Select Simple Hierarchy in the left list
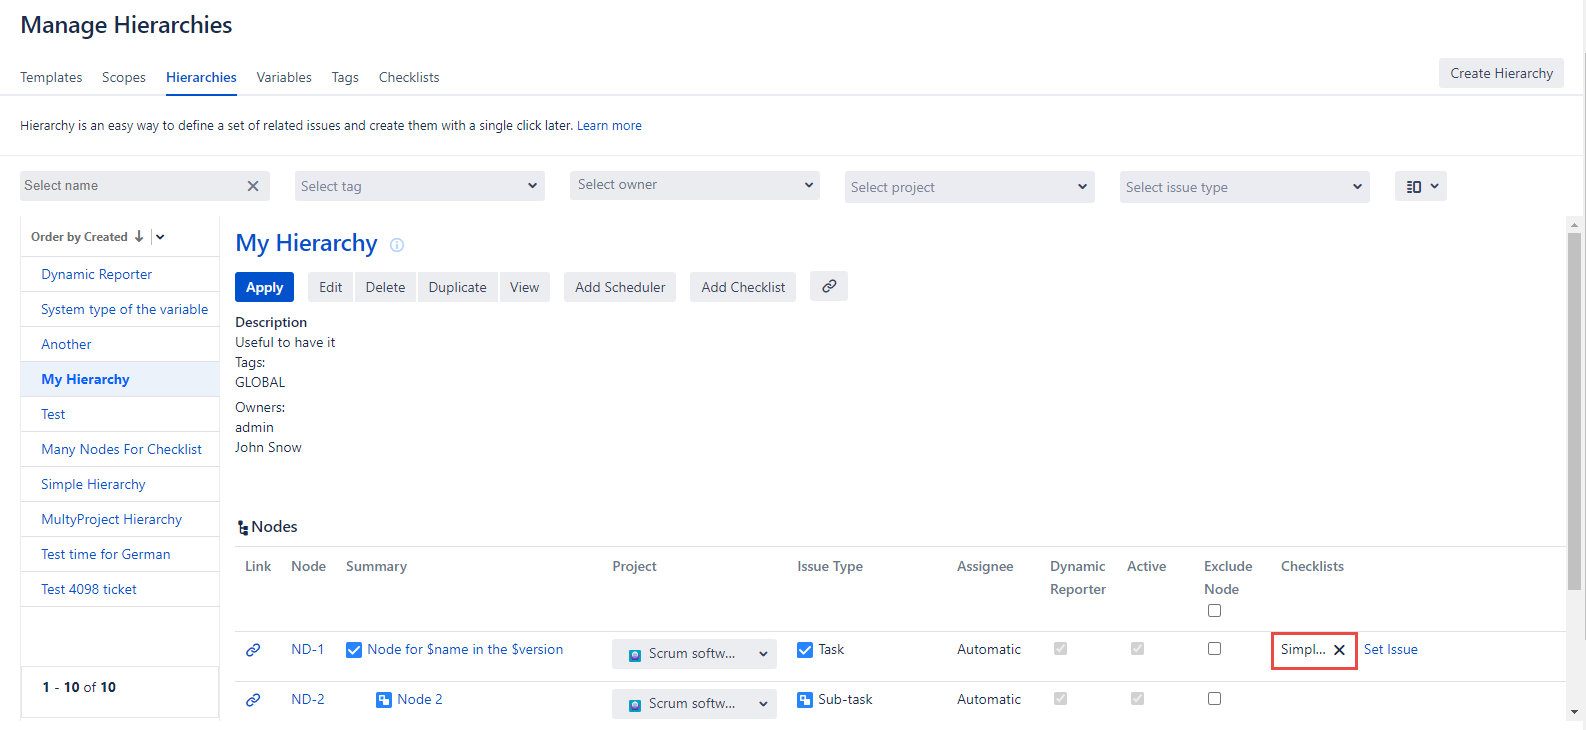This screenshot has height=730, width=1586. pyautogui.click(x=93, y=484)
